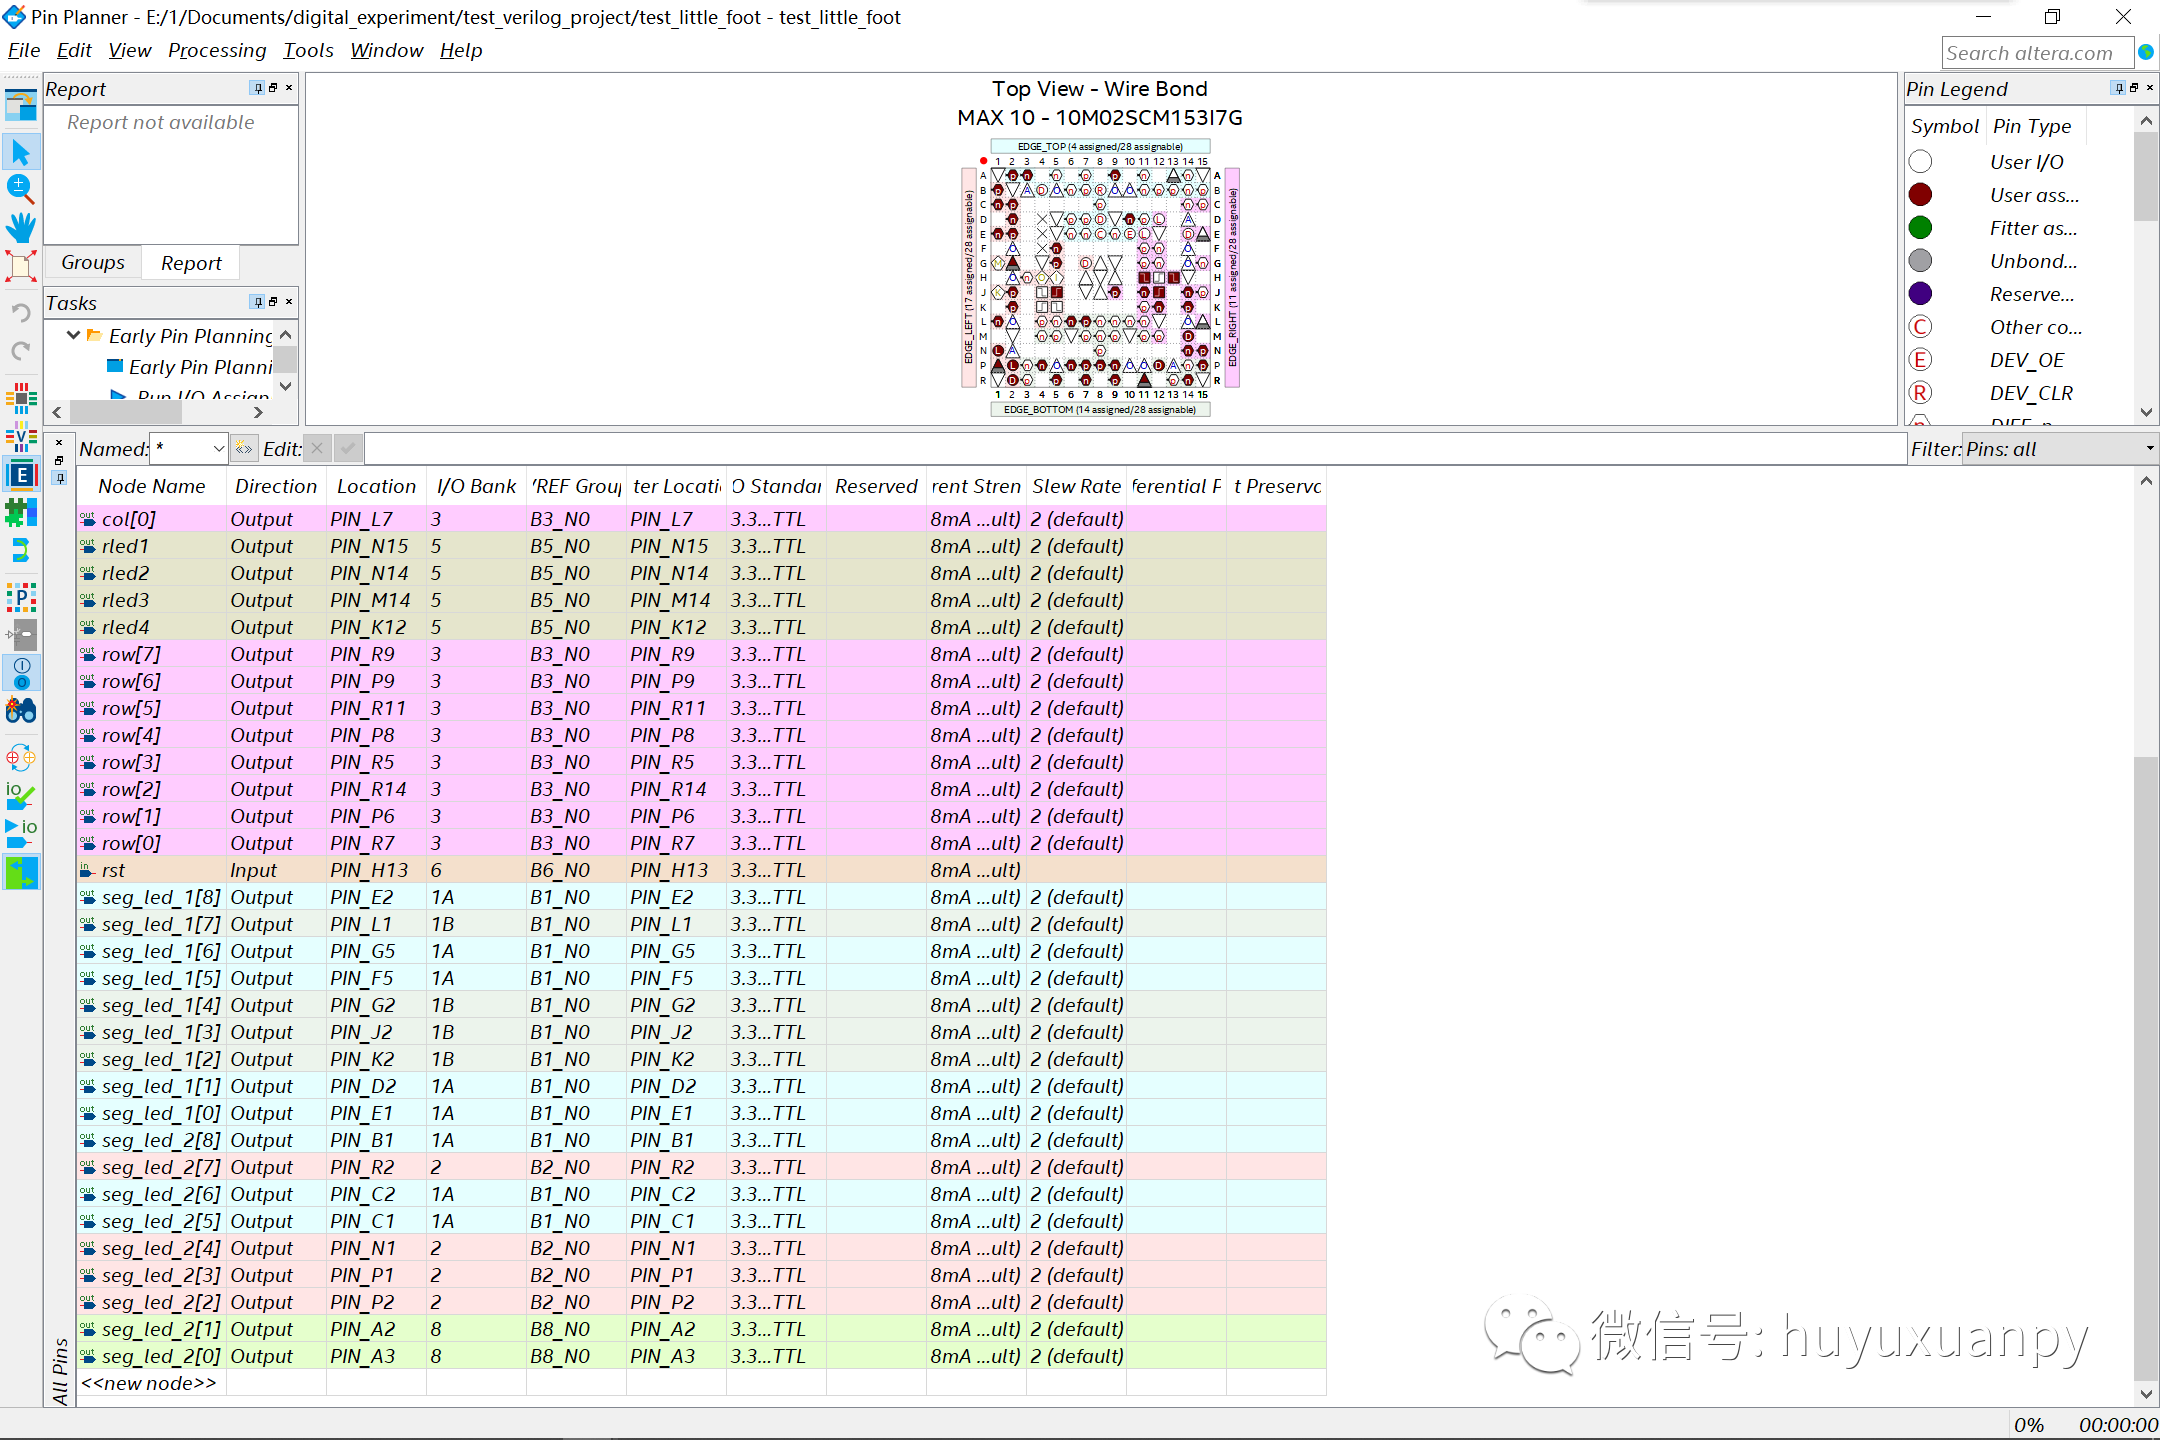Click the Search altera.com input field
This screenshot has width=2160, height=1440.
click(2035, 53)
